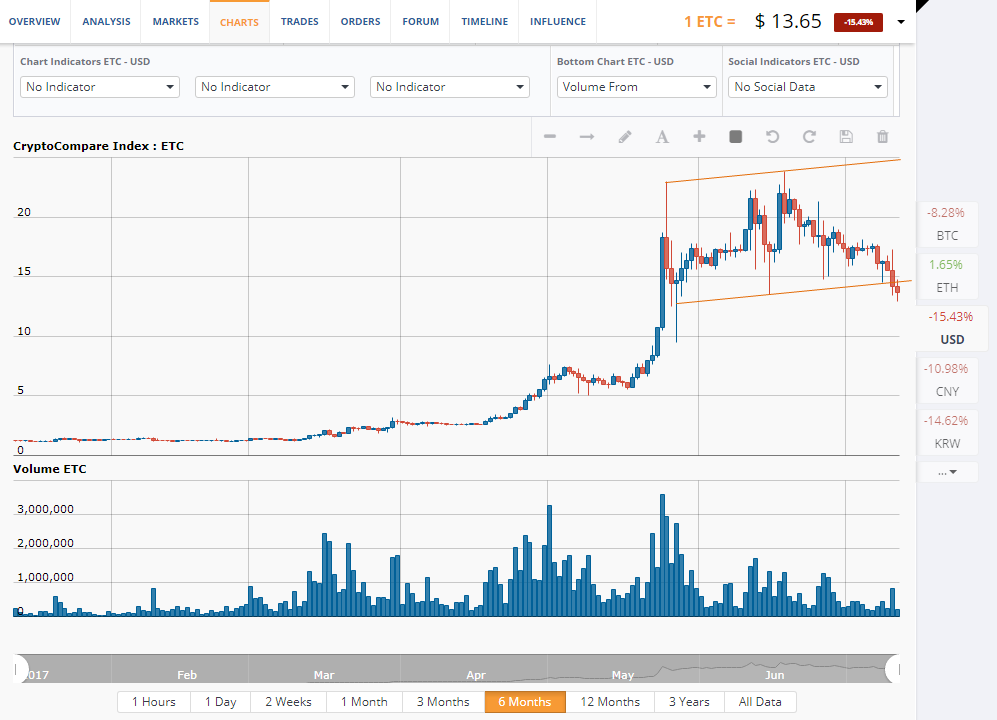Viewport: 997px width, 720px height.
Task: Select the horizontal line drawing tool
Action: 550,137
